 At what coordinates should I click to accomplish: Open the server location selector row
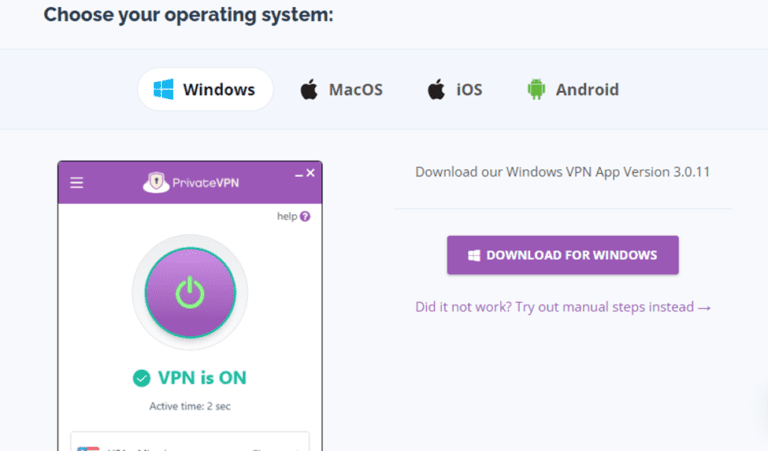pyautogui.click(x=190, y=443)
